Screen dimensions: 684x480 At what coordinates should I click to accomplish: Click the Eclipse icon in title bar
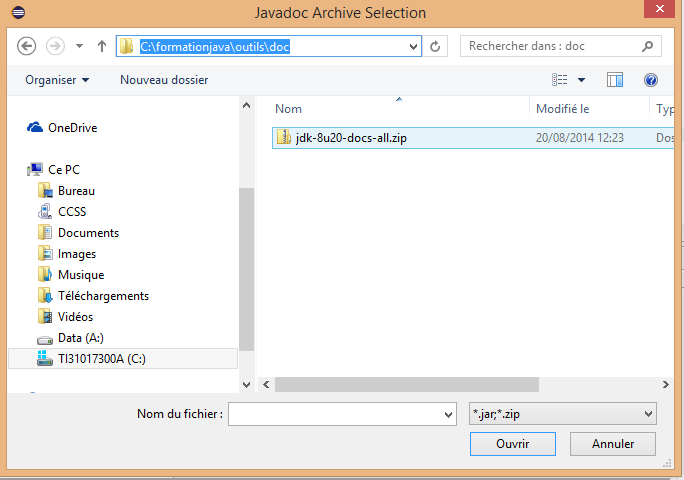coord(18,12)
